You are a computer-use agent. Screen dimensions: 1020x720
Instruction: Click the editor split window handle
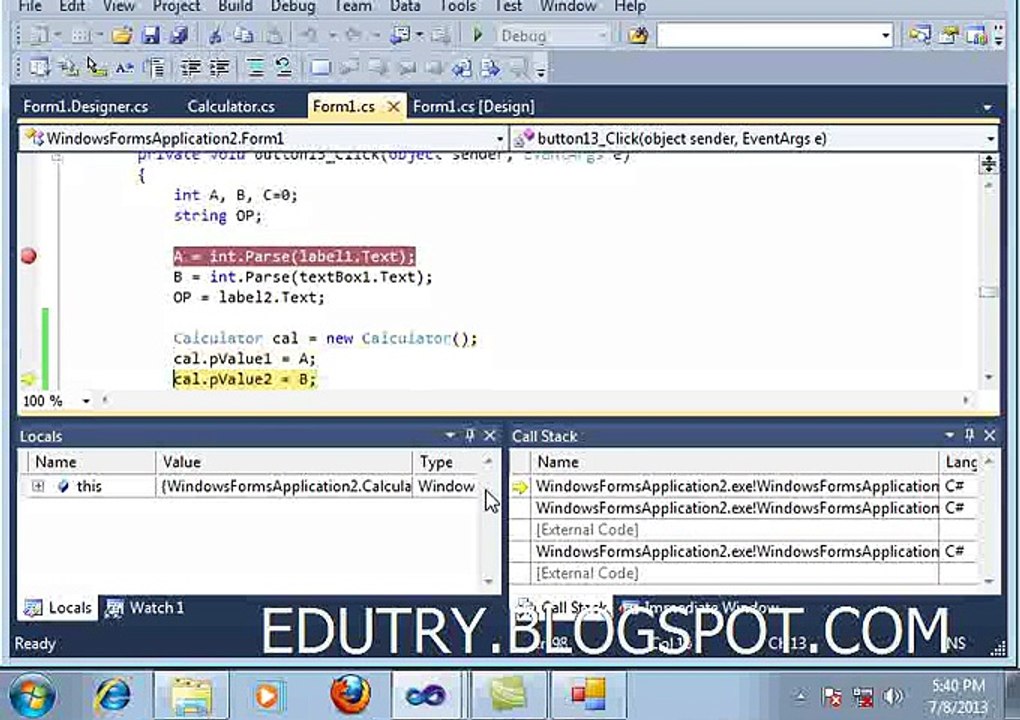tap(989, 163)
